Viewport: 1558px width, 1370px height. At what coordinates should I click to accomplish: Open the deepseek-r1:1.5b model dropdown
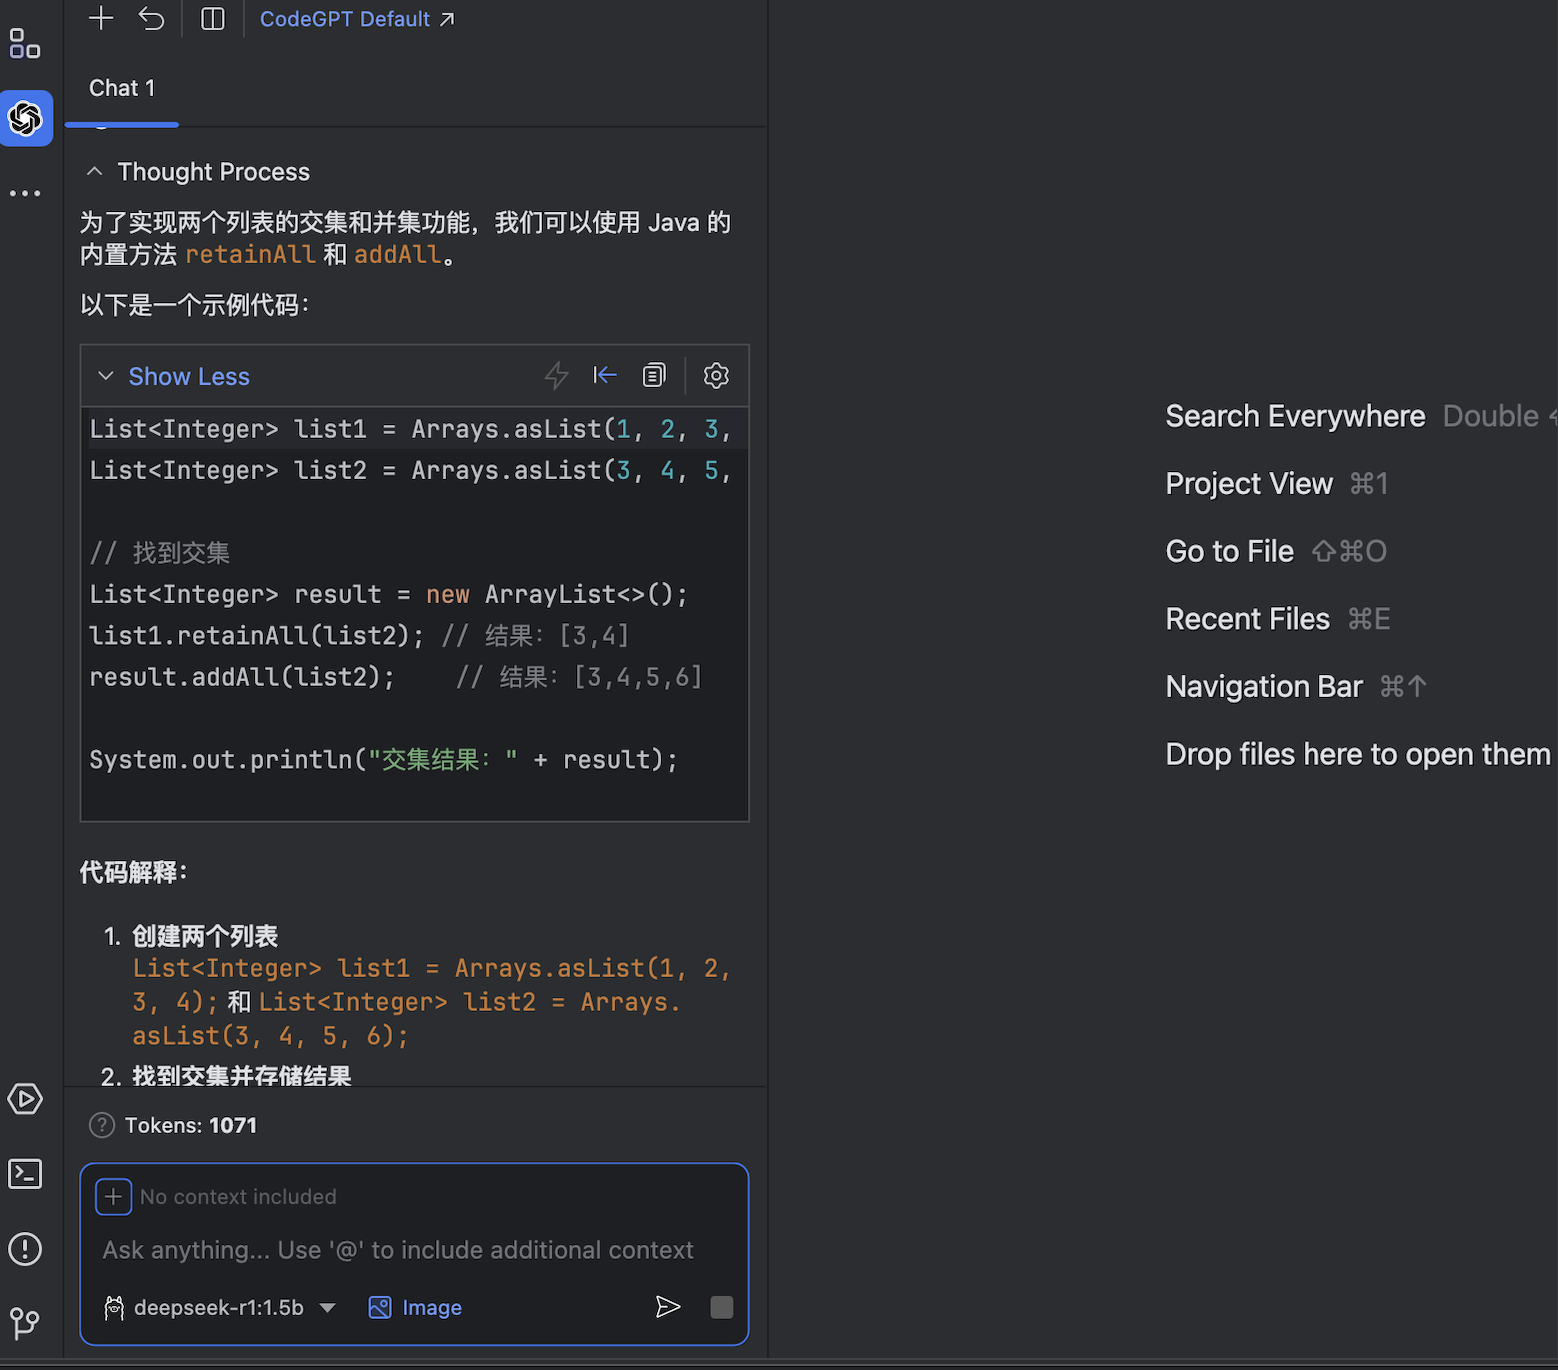coord(220,1308)
